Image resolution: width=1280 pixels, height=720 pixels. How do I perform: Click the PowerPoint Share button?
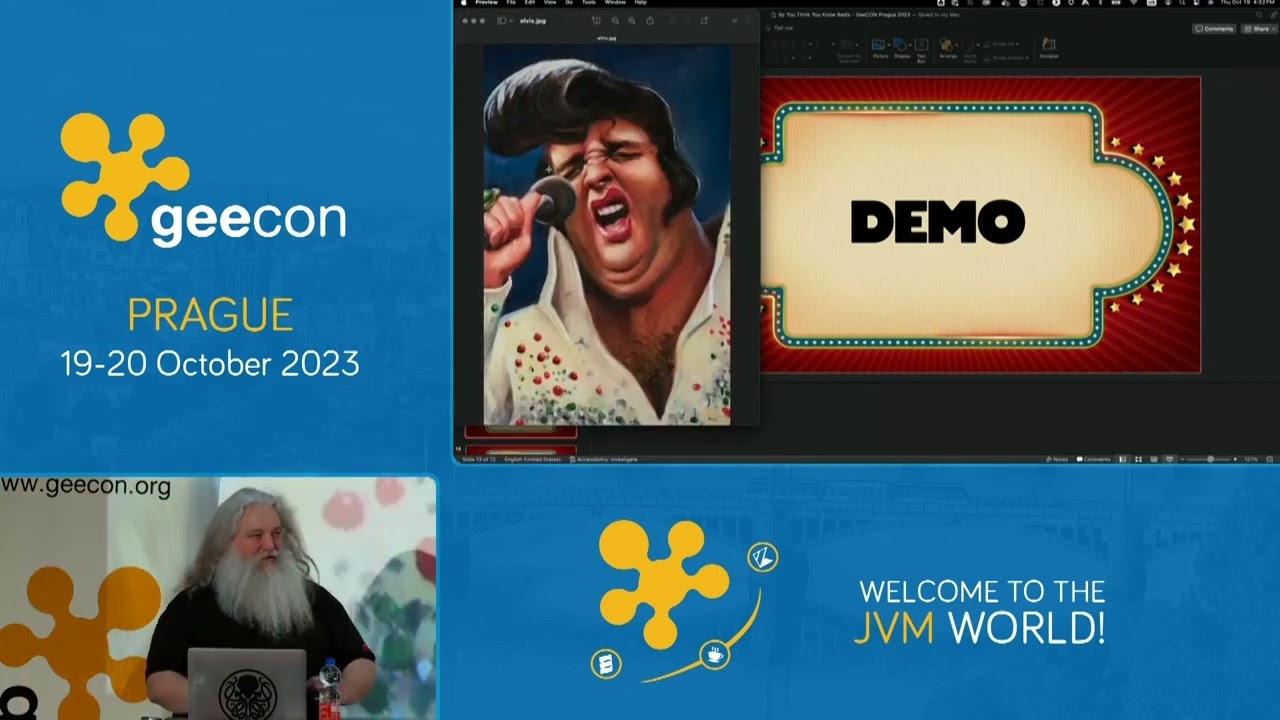(x=1260, y=28)
